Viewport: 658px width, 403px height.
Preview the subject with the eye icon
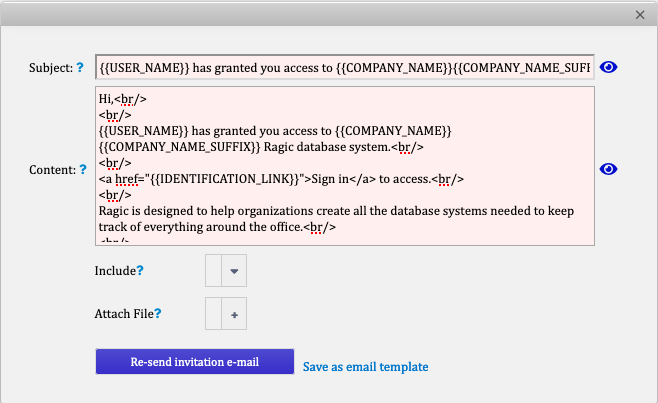(608, 67)
